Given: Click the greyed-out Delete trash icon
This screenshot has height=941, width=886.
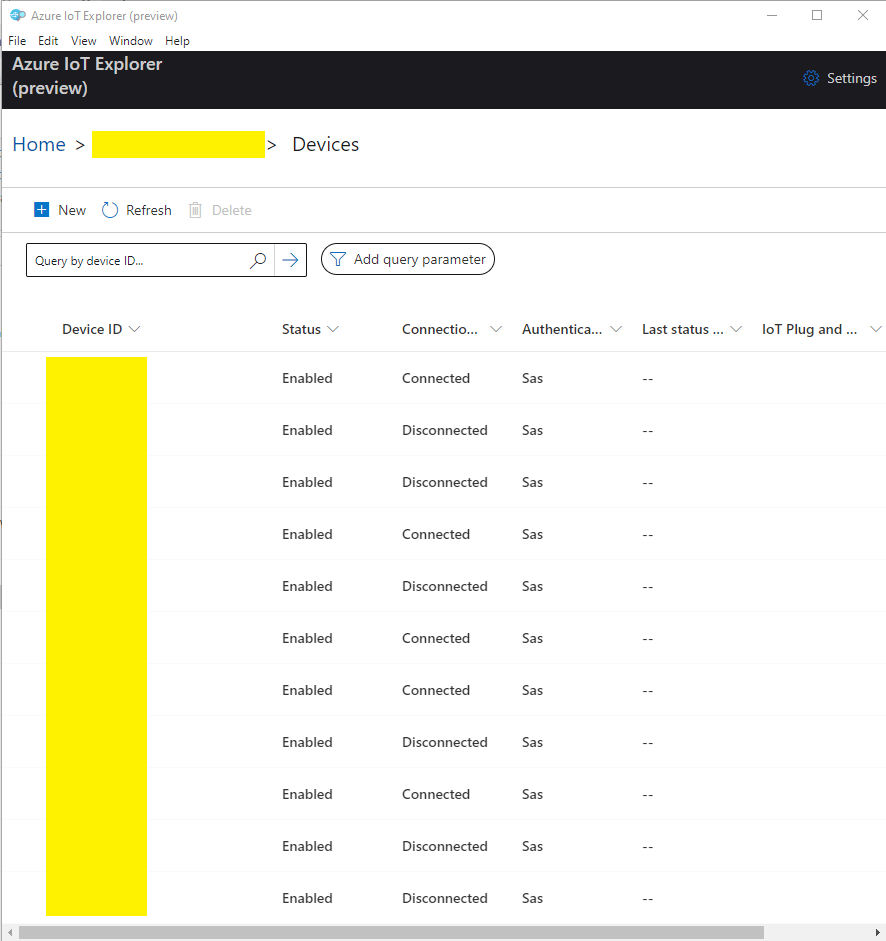Looking at the screenshot, I should click(x=196, y=210).
